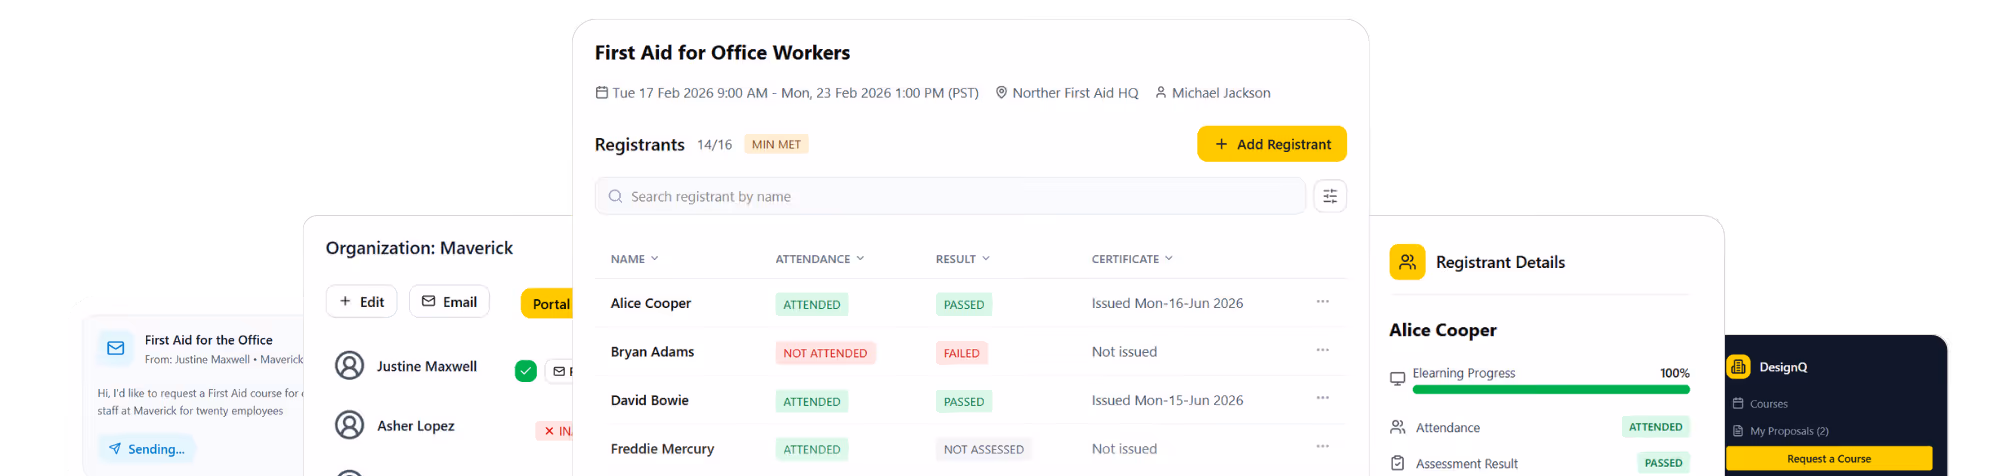The width and height of the screenshot is (2000, 476).
Task: Click PASSED badge in Registrant Details
Action: [x=1663, y=463]
